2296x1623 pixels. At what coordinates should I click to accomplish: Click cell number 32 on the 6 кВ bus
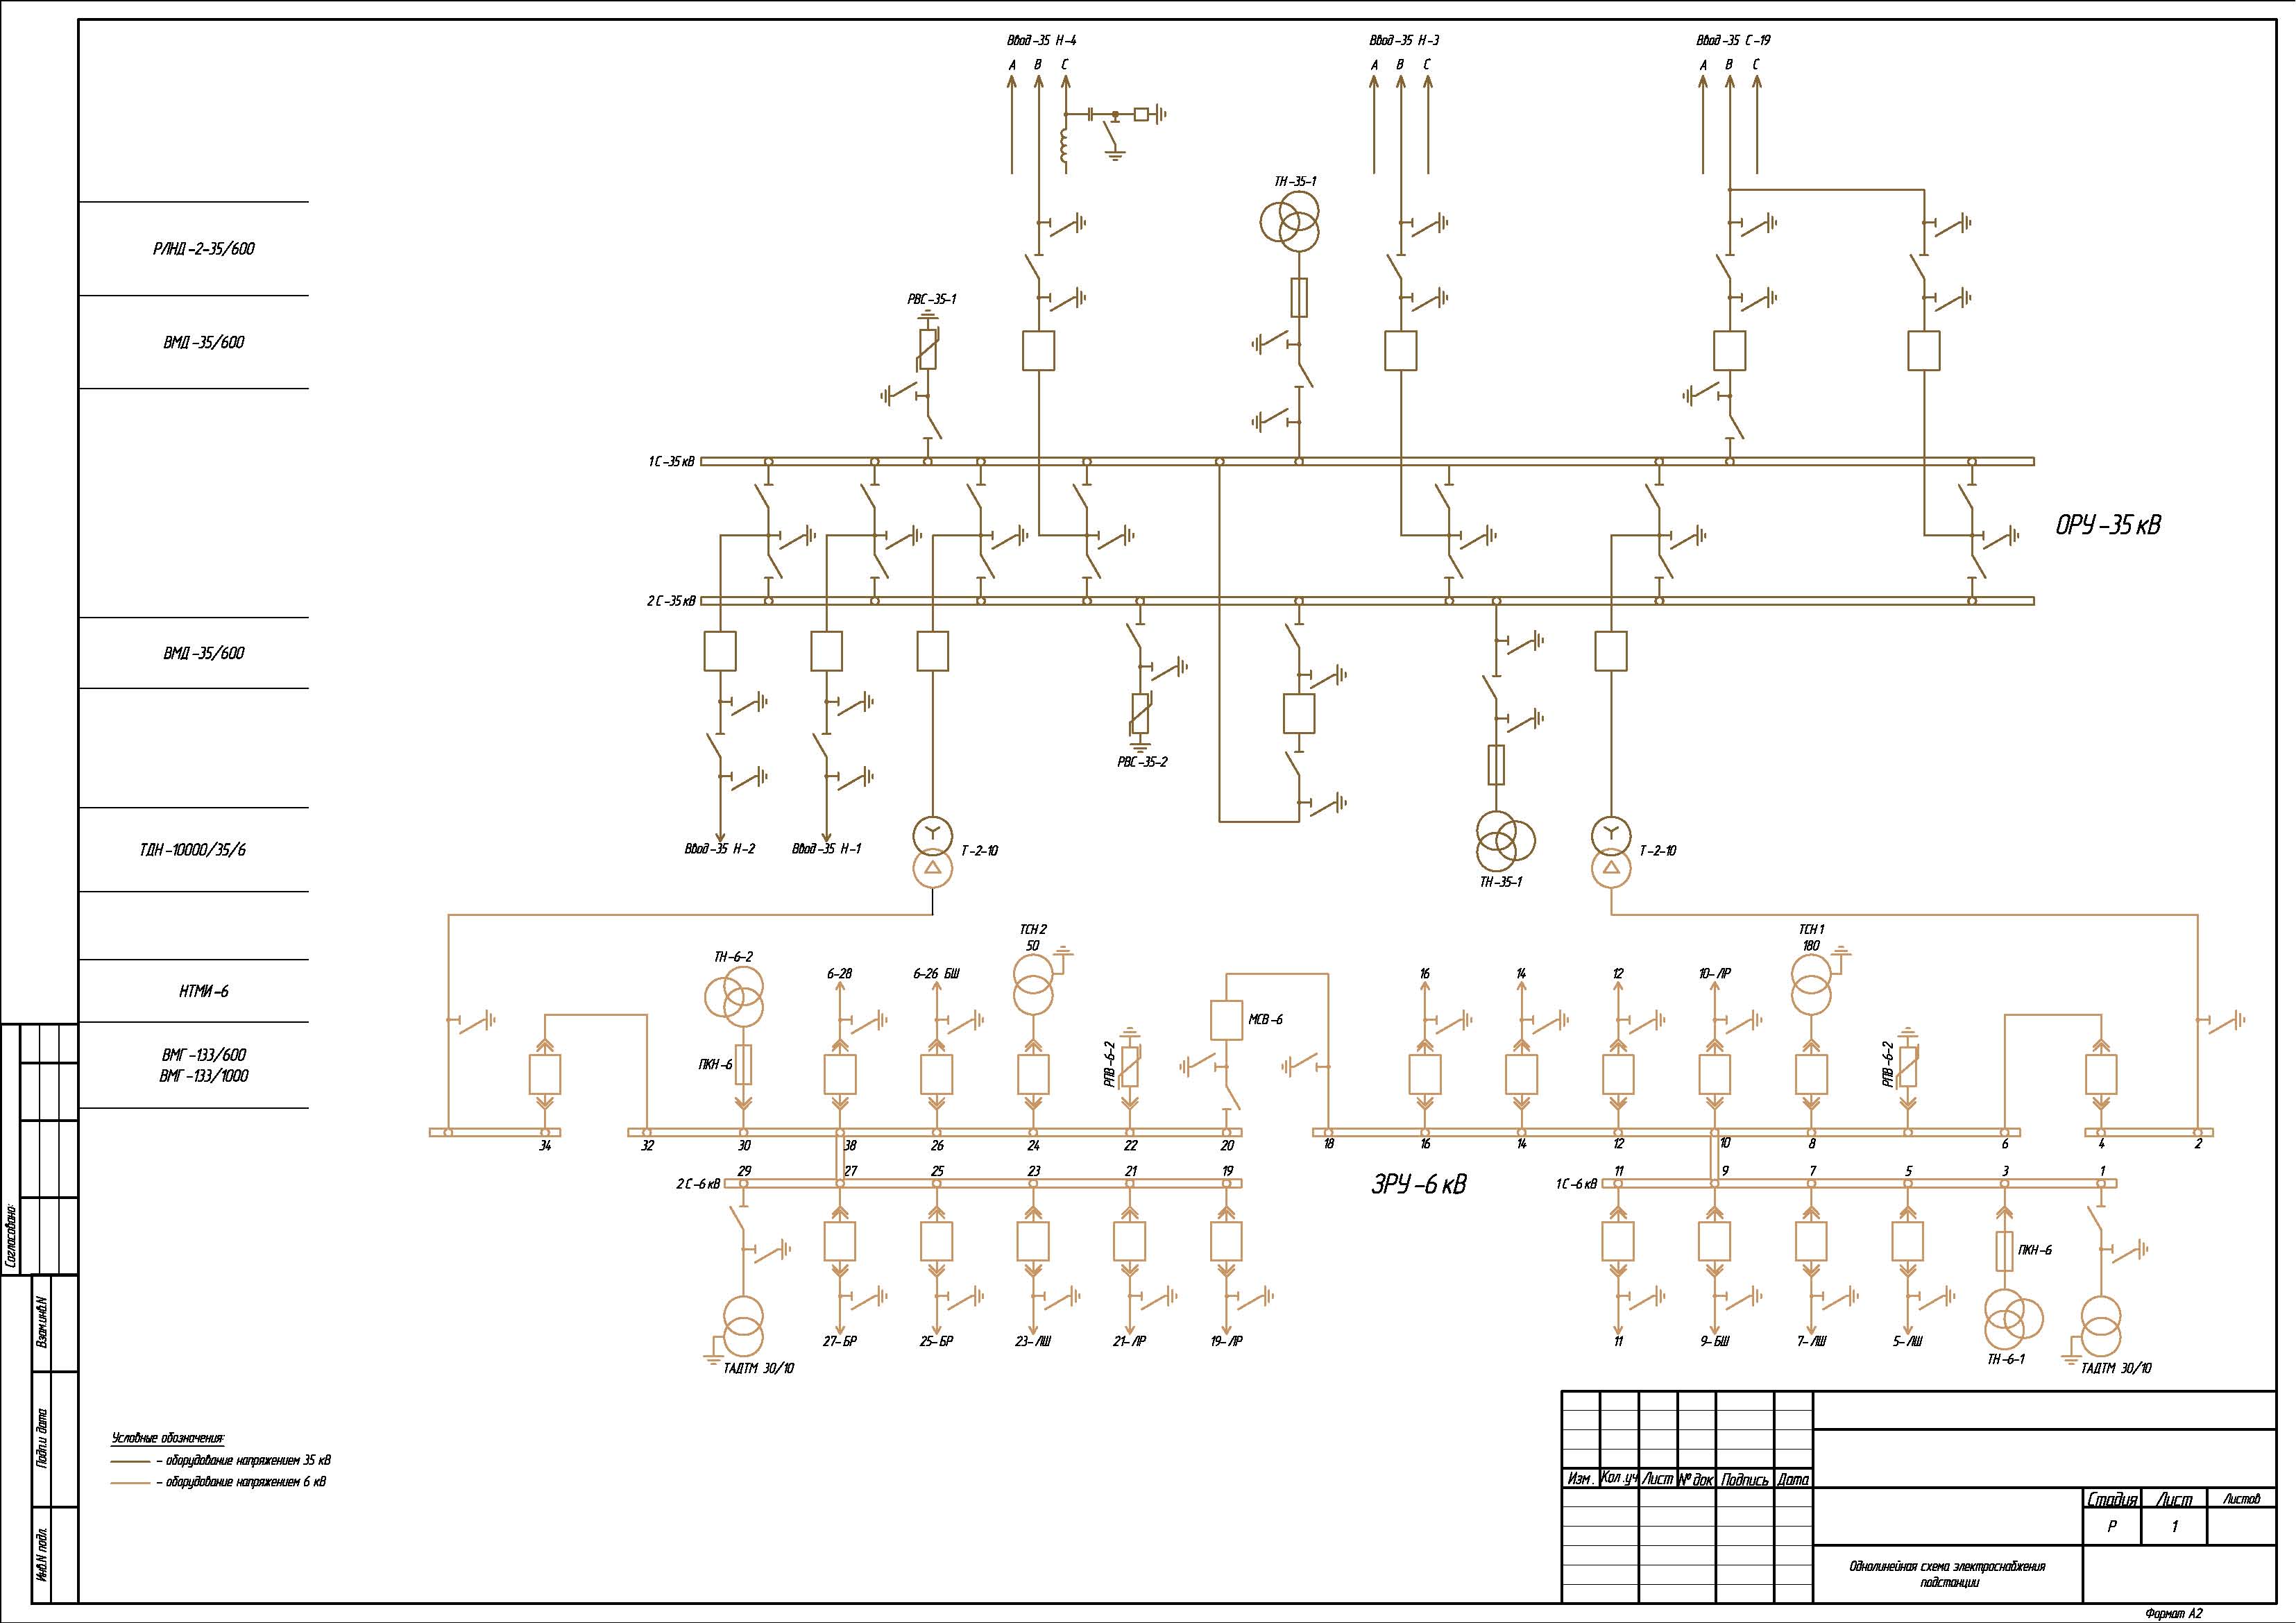[647, 1146]
